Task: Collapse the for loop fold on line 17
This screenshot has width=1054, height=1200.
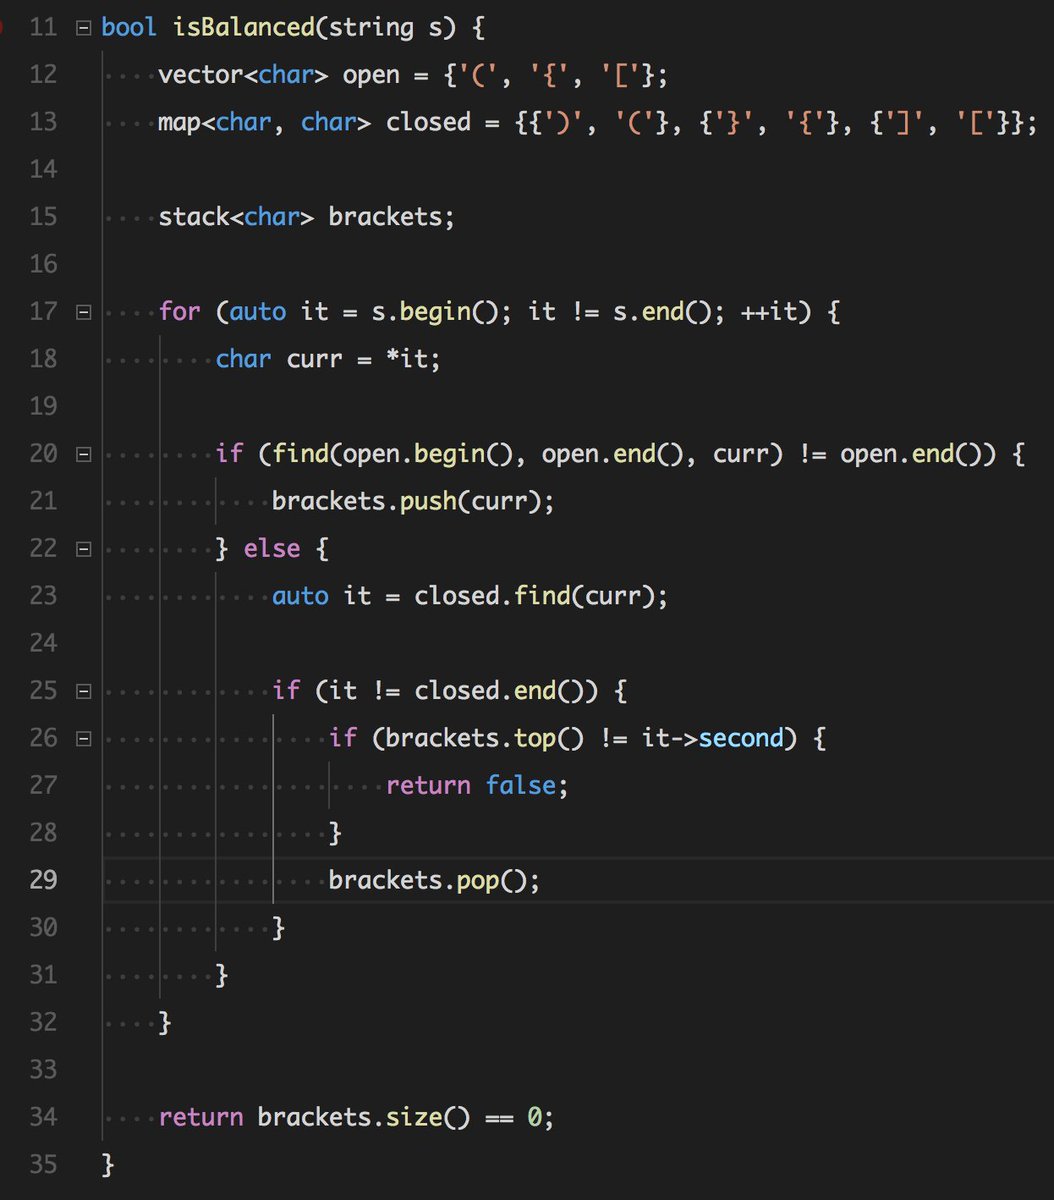Action: [x=84, y=311]
